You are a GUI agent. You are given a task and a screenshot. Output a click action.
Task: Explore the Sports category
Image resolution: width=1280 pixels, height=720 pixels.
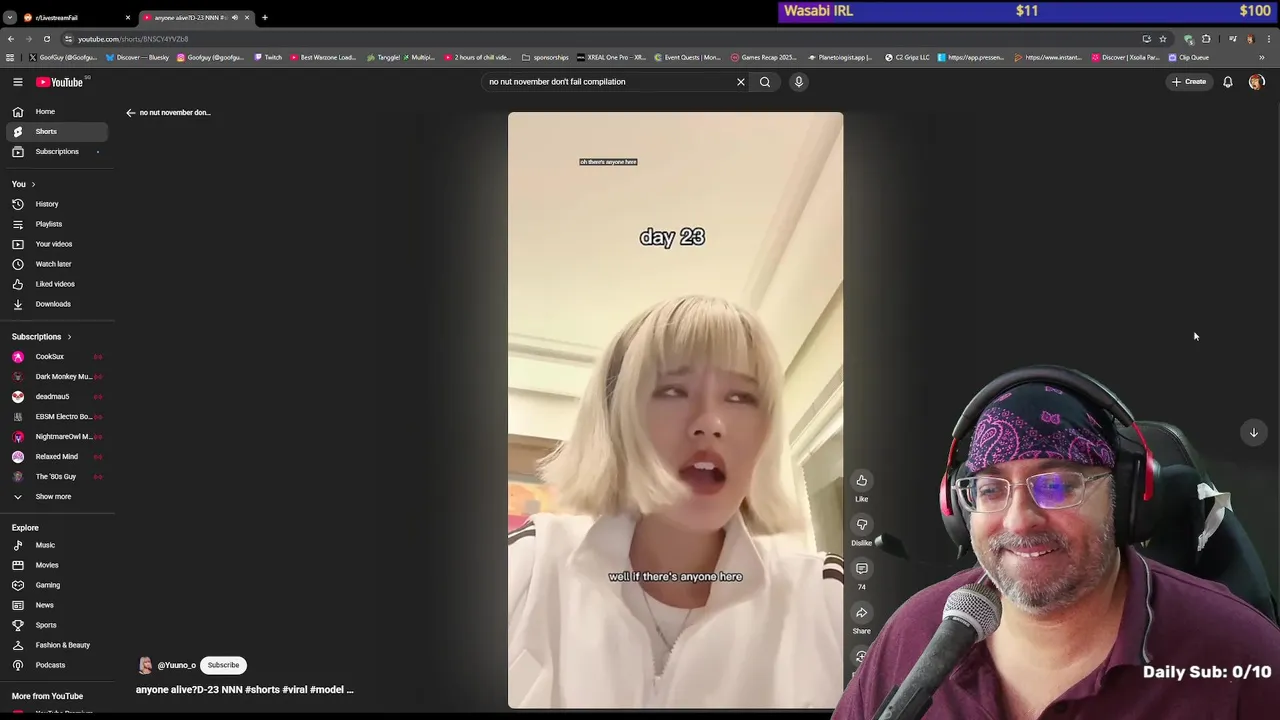click(57, 625)
